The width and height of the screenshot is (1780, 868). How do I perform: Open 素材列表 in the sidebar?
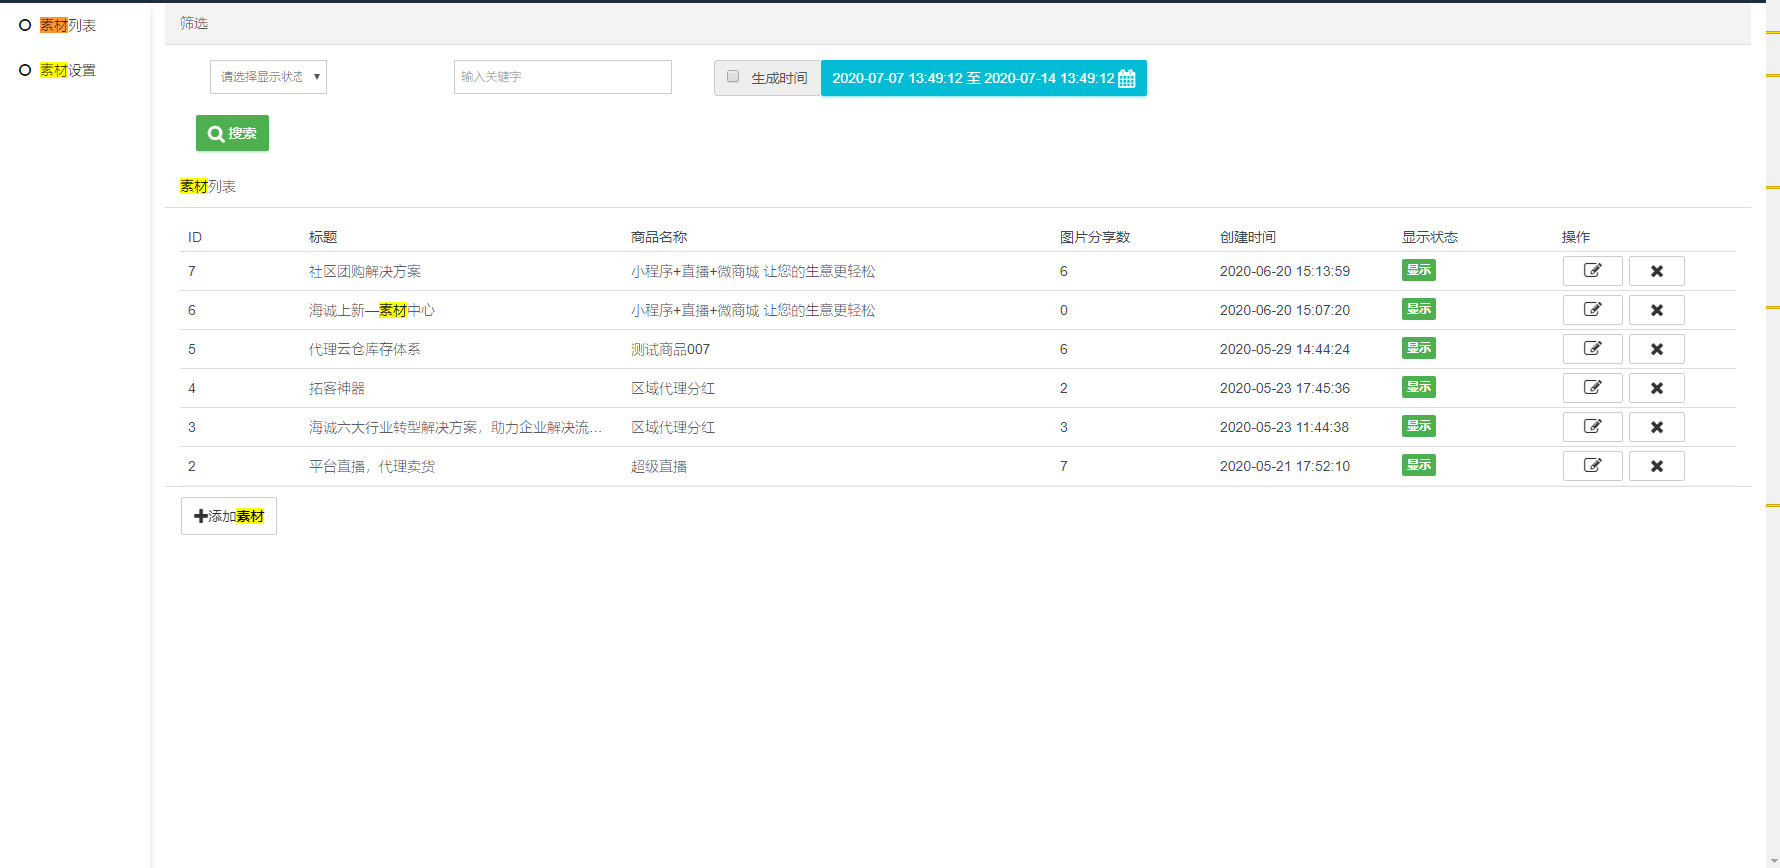coord(68,25)
